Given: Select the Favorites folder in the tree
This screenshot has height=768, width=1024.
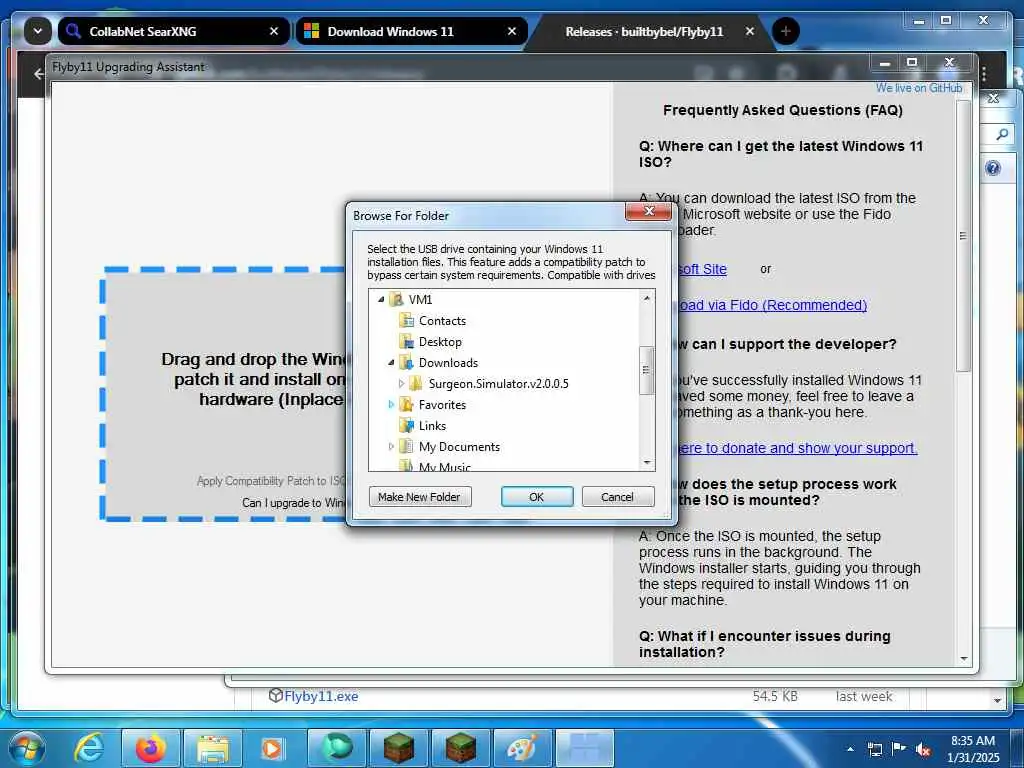Looking at the screenshot, I should pos(442,404).
